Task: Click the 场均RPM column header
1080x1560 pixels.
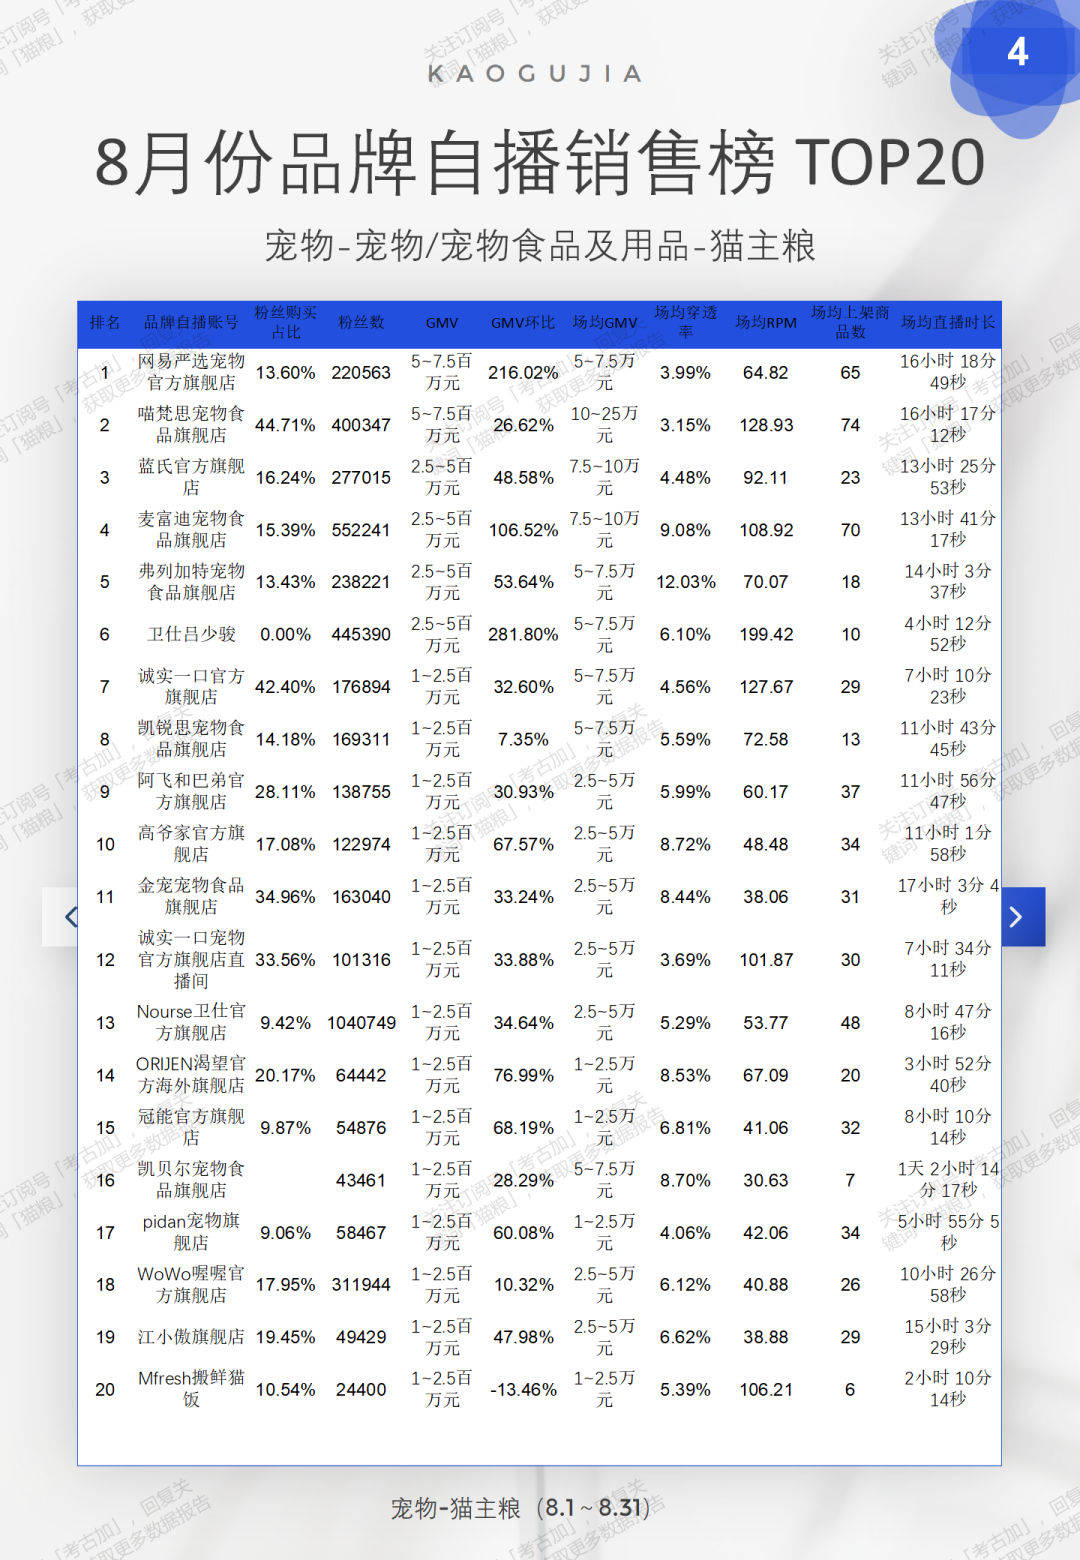Action: (766, 323)
